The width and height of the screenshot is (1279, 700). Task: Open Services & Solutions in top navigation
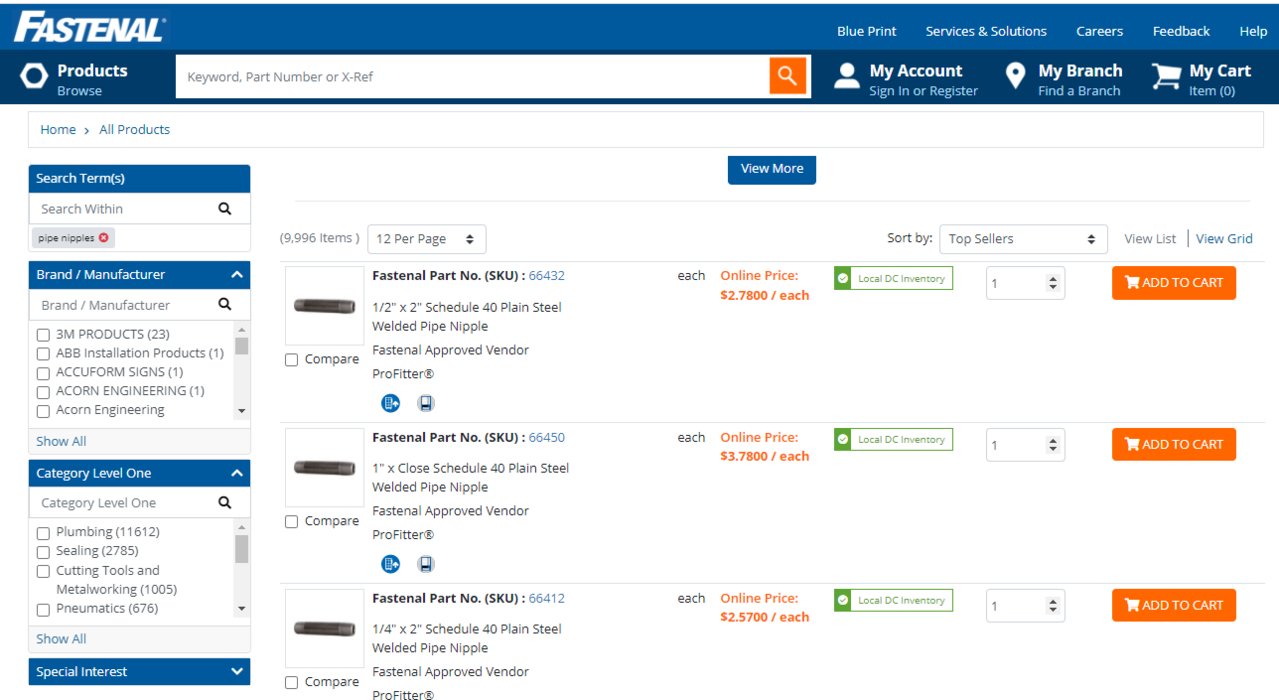[986, 31]
